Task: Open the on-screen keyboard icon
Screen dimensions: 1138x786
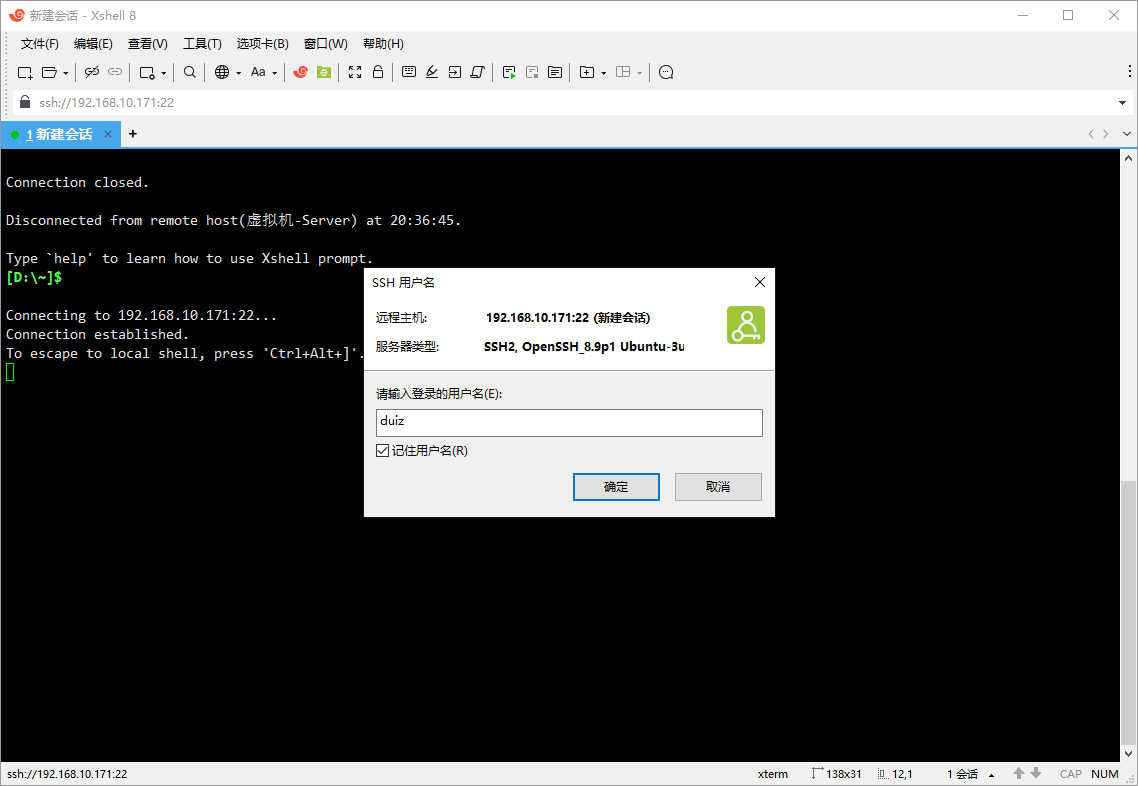Action: (x=409, y=72)
